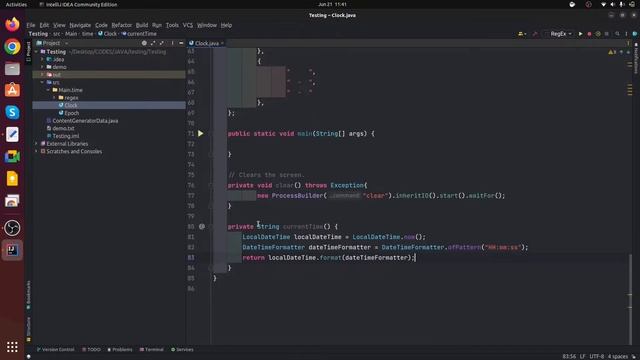This screenshot has height=360, width=640.
Task: Open the Build menu
Action: pyautogui.click(x=142, y=25)
